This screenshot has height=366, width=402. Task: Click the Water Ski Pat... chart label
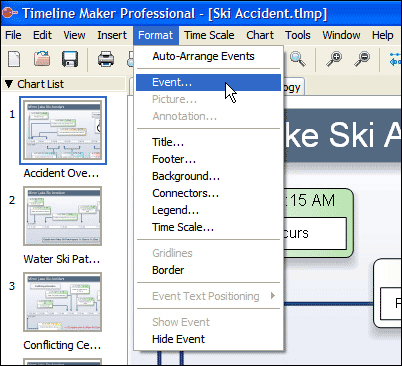[62, 259]
